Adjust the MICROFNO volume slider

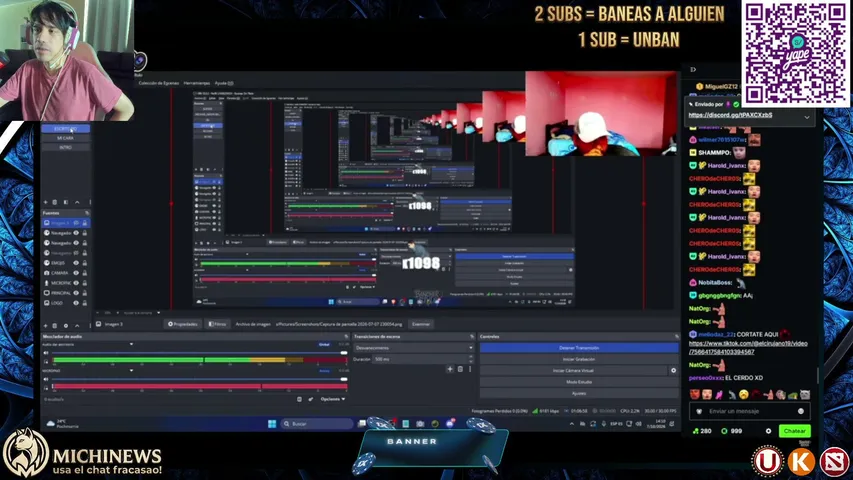[x=199, y=379]
